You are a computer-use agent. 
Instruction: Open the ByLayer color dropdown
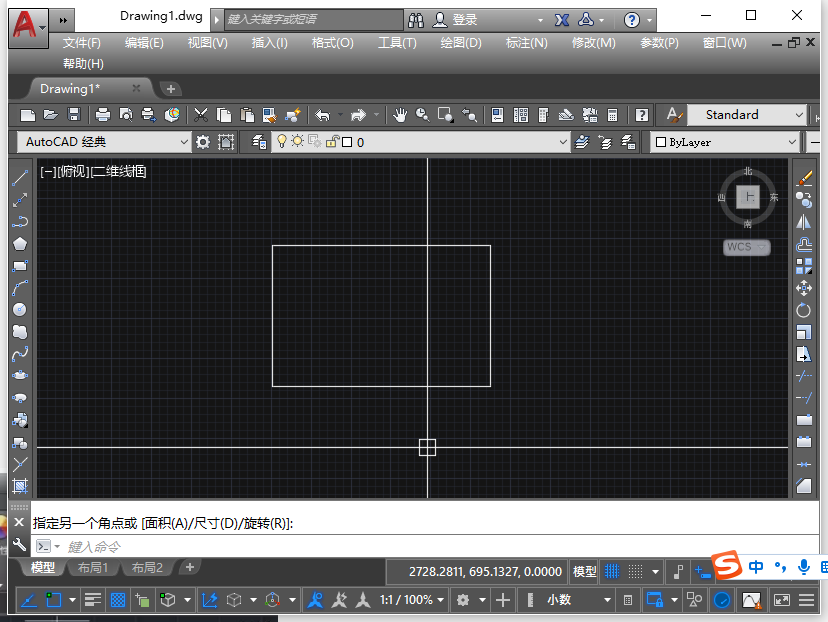point(792,142)
